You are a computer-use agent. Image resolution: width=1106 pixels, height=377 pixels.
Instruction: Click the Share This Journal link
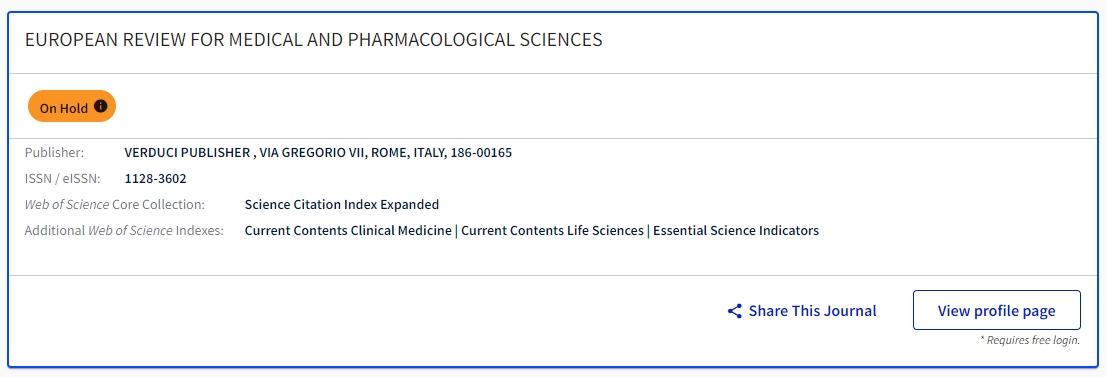coord(802,311)
